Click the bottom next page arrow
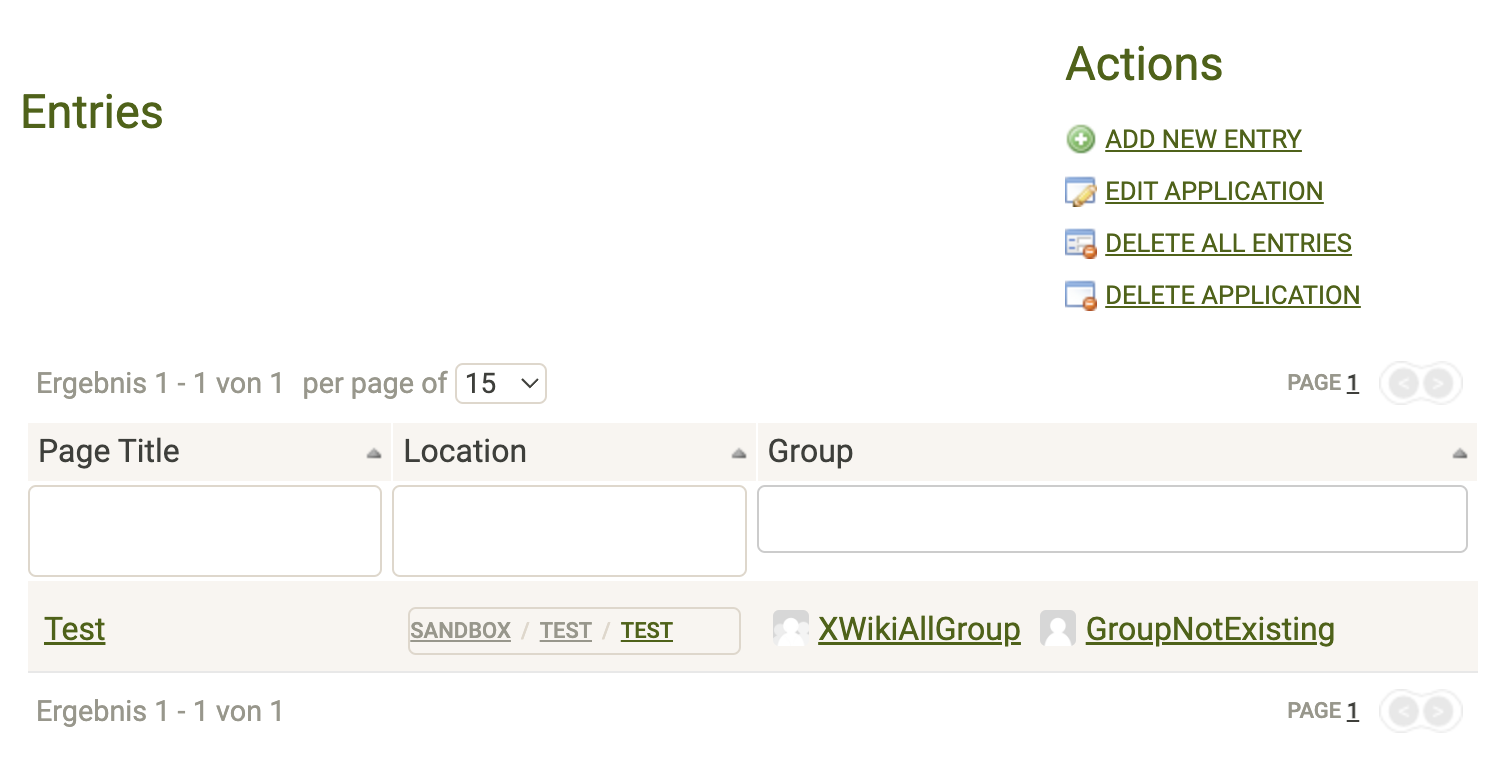1496x766 pixels. point(1438,711)
